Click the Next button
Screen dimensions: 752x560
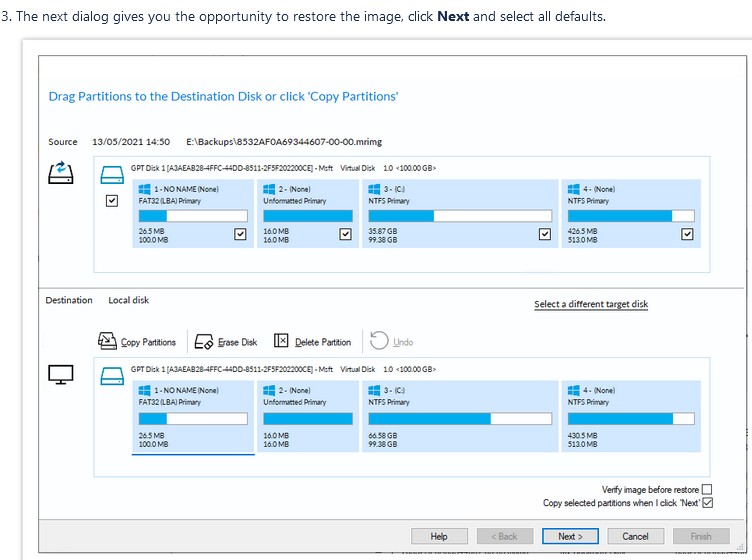[570, 536]
